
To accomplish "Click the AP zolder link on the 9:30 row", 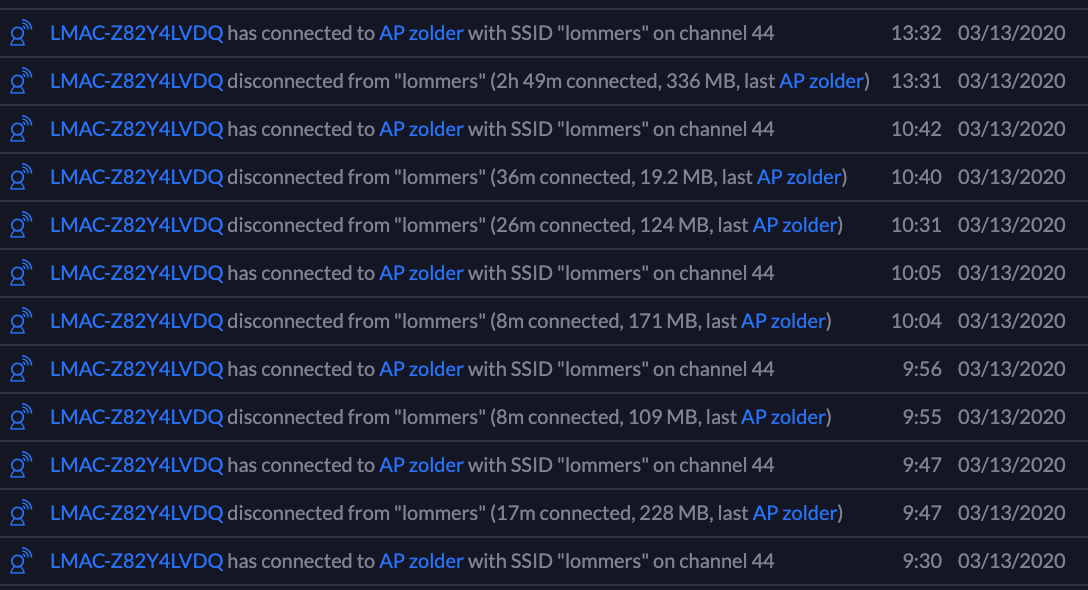I will click(x=421, y=561).
